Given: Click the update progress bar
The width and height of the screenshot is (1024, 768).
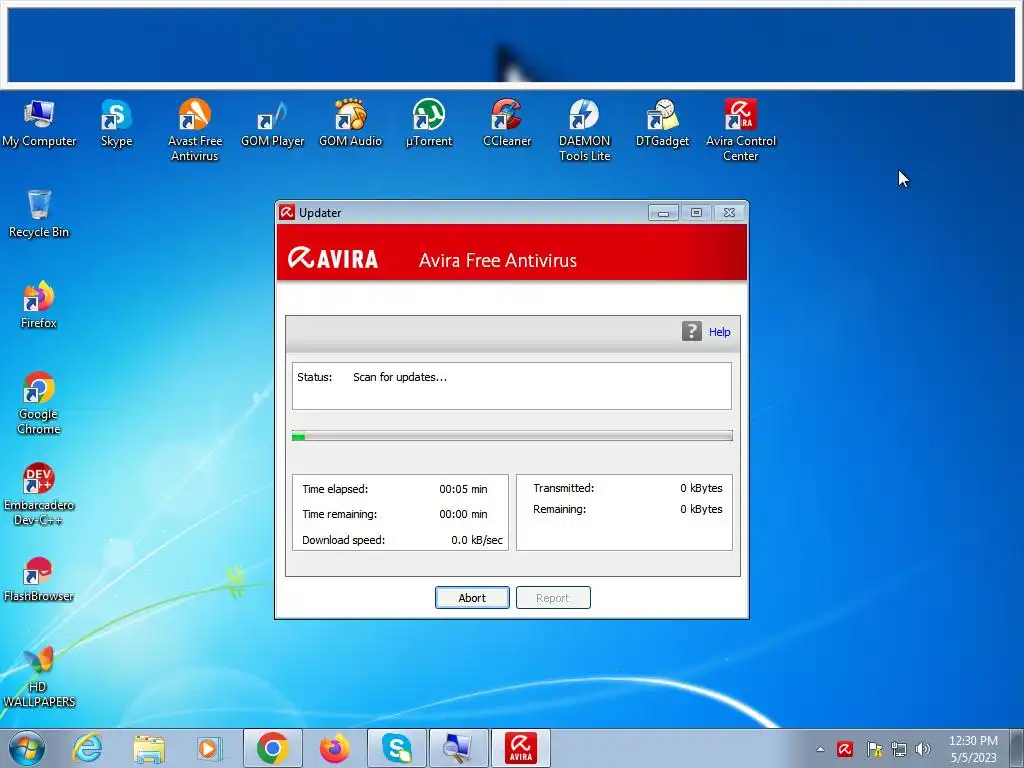Looking at the screenshot, I should pyautogui.click(x=512, y=436).
